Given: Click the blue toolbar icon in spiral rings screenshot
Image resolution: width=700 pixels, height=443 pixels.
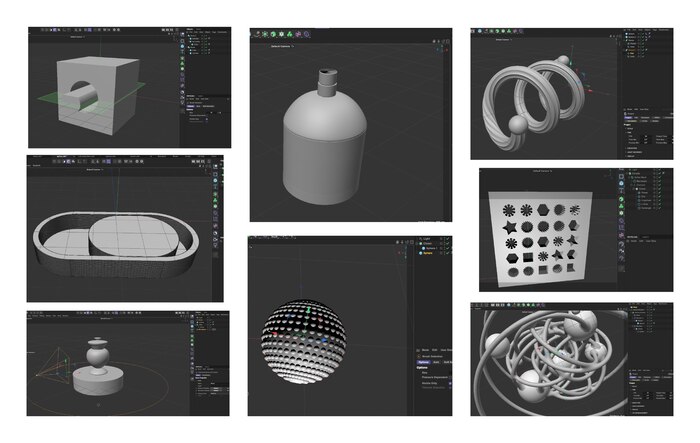Looking at the screenshot, I should click(480, 31).
